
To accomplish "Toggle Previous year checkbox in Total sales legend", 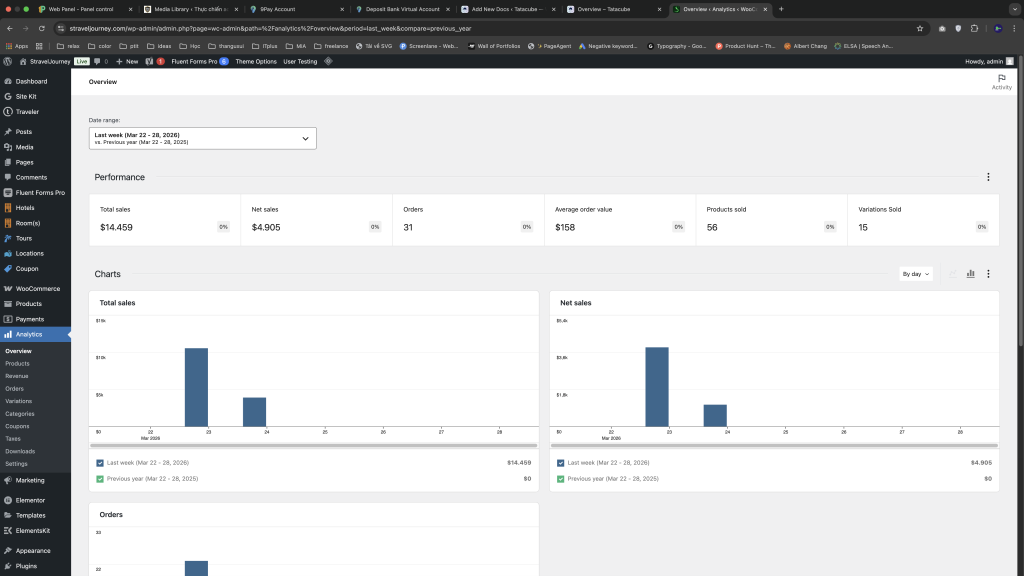I will pos(100,479).
